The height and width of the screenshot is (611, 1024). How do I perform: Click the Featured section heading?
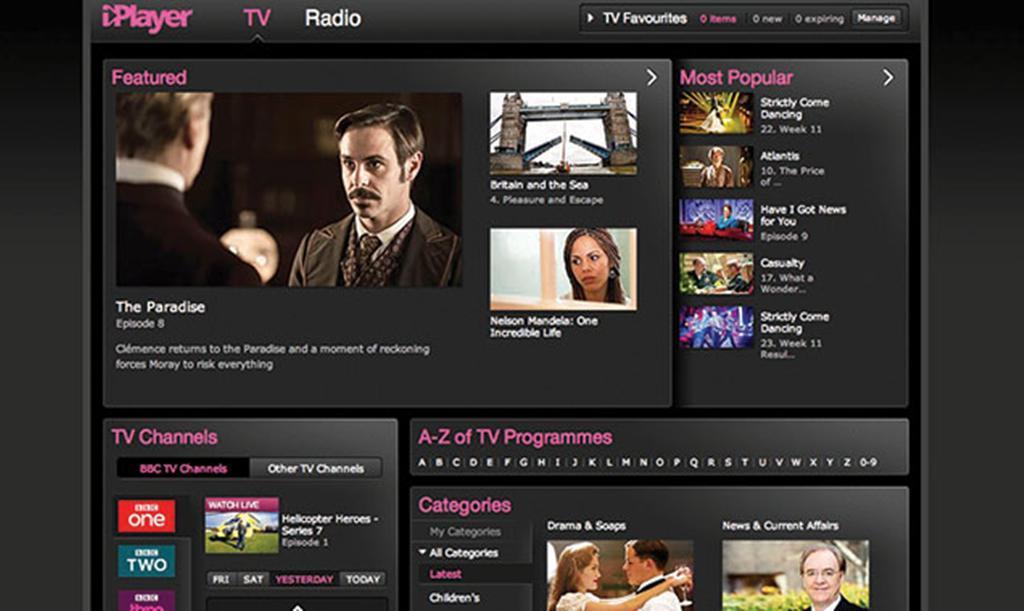pos(149,78)
